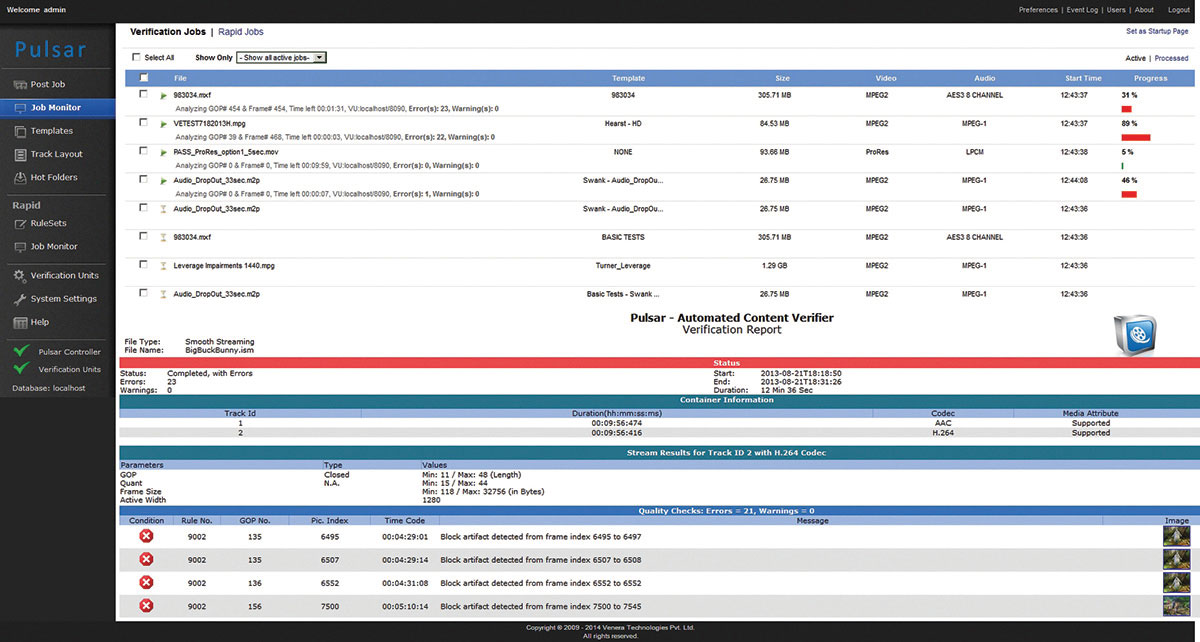1200x642 pixels.
Task: Open the Event Log from top bar
Action: (x=1082, y=10)
